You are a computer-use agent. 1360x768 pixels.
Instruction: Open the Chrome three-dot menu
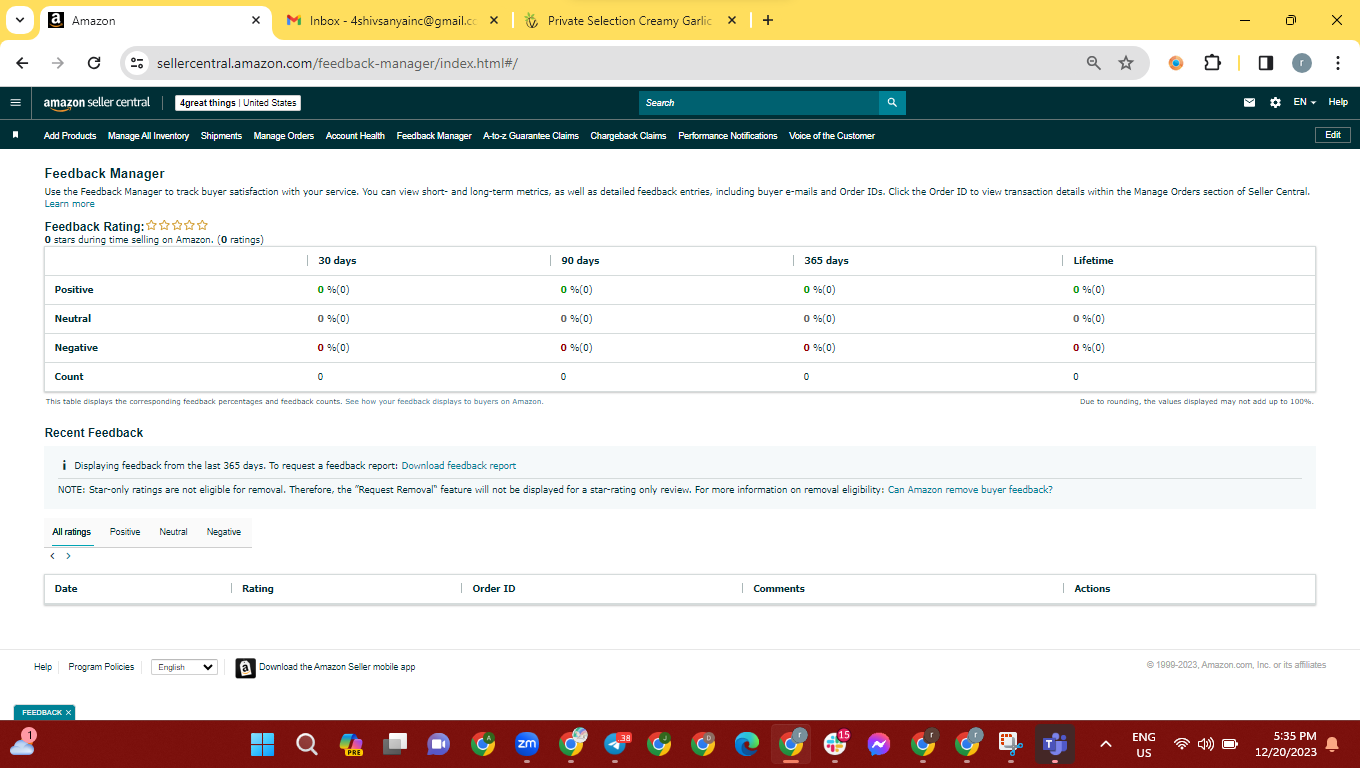[x=1338, y=63]
